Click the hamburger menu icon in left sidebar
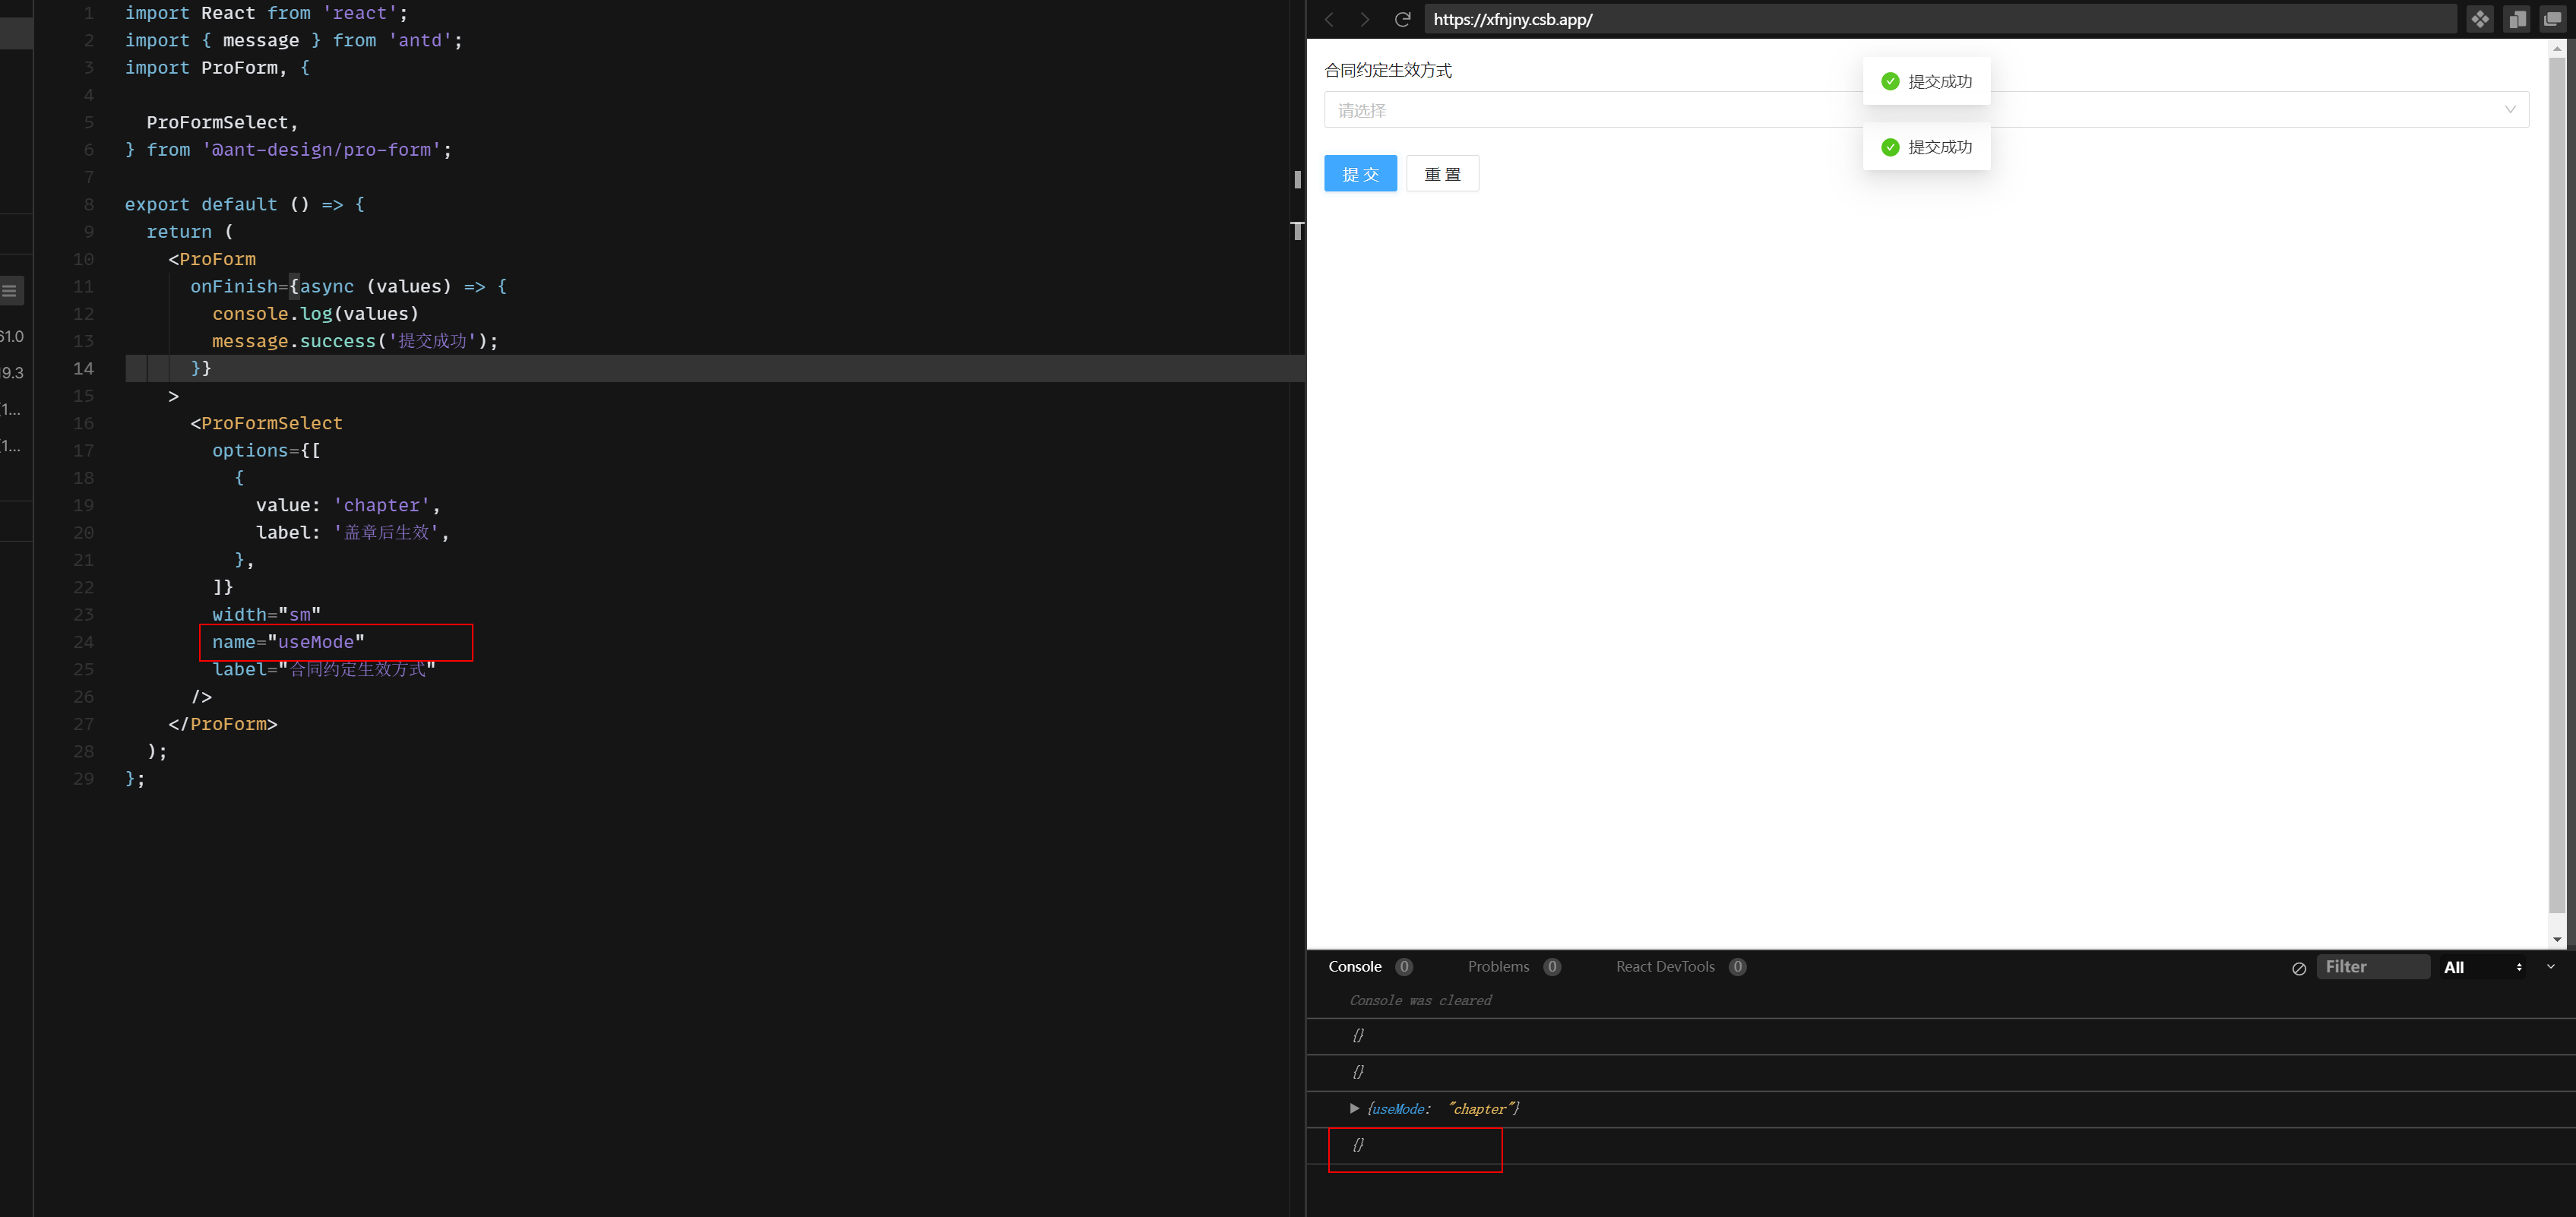Viewport: 2576px width, 1217px height. coord(11,291)
